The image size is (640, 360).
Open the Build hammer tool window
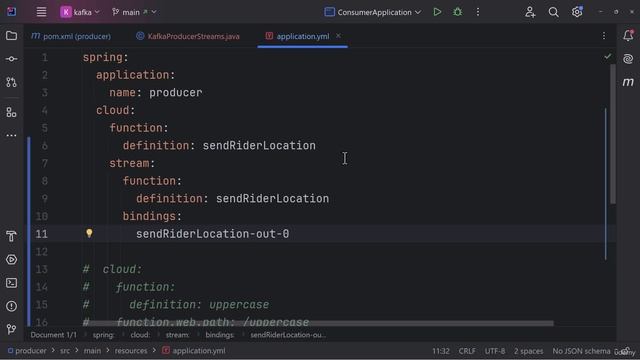click(x=11, y=236)
